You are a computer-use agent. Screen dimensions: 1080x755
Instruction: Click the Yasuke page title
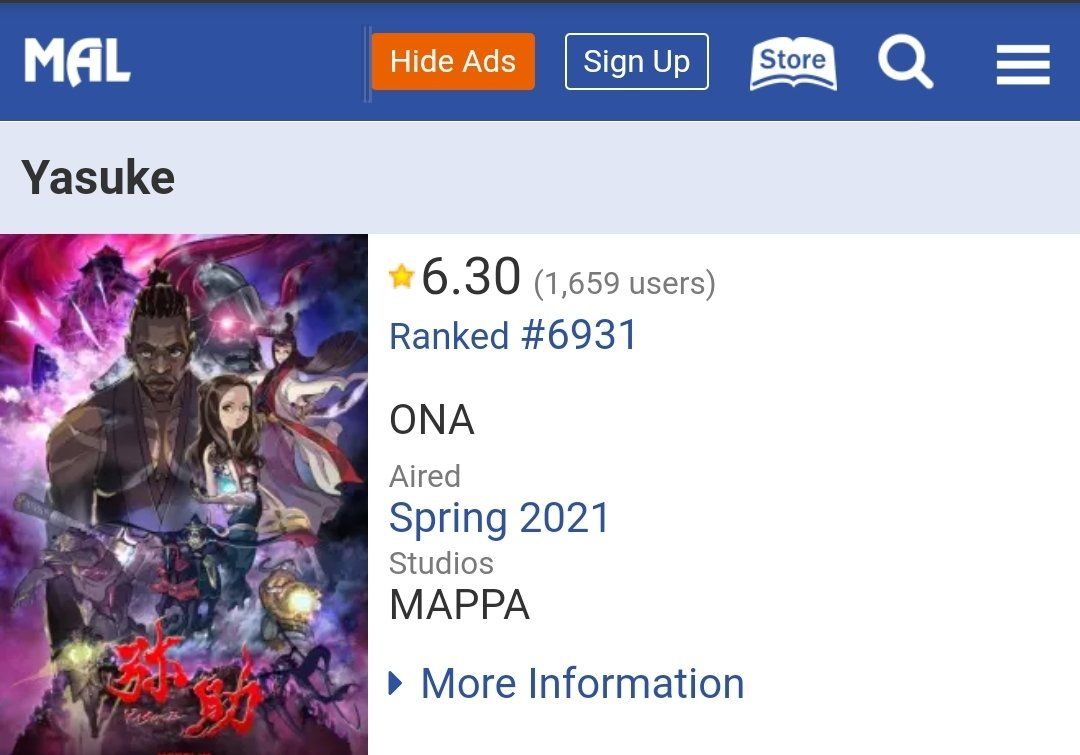(98, 178)
